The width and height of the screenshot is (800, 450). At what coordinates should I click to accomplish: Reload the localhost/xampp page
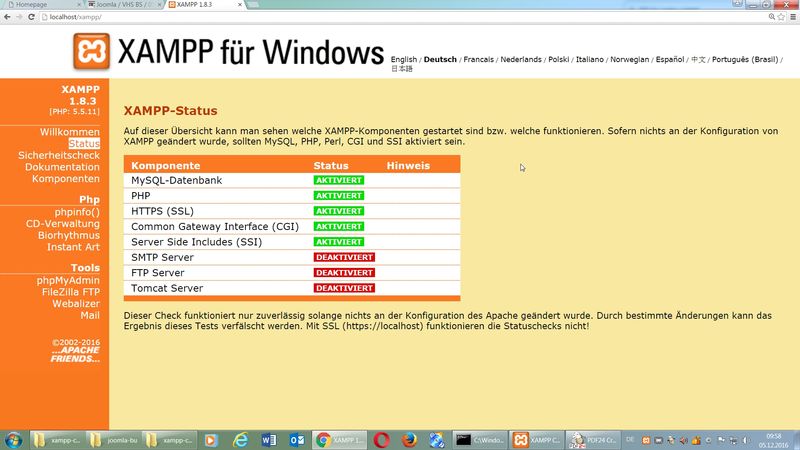[x=31, y=17]
